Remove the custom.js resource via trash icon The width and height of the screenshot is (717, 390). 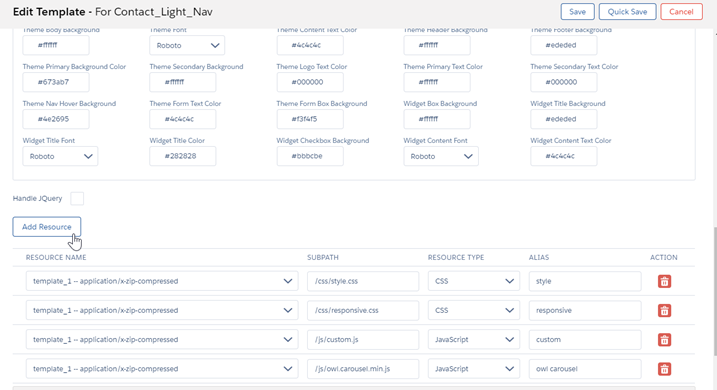(x=664, y=340)
